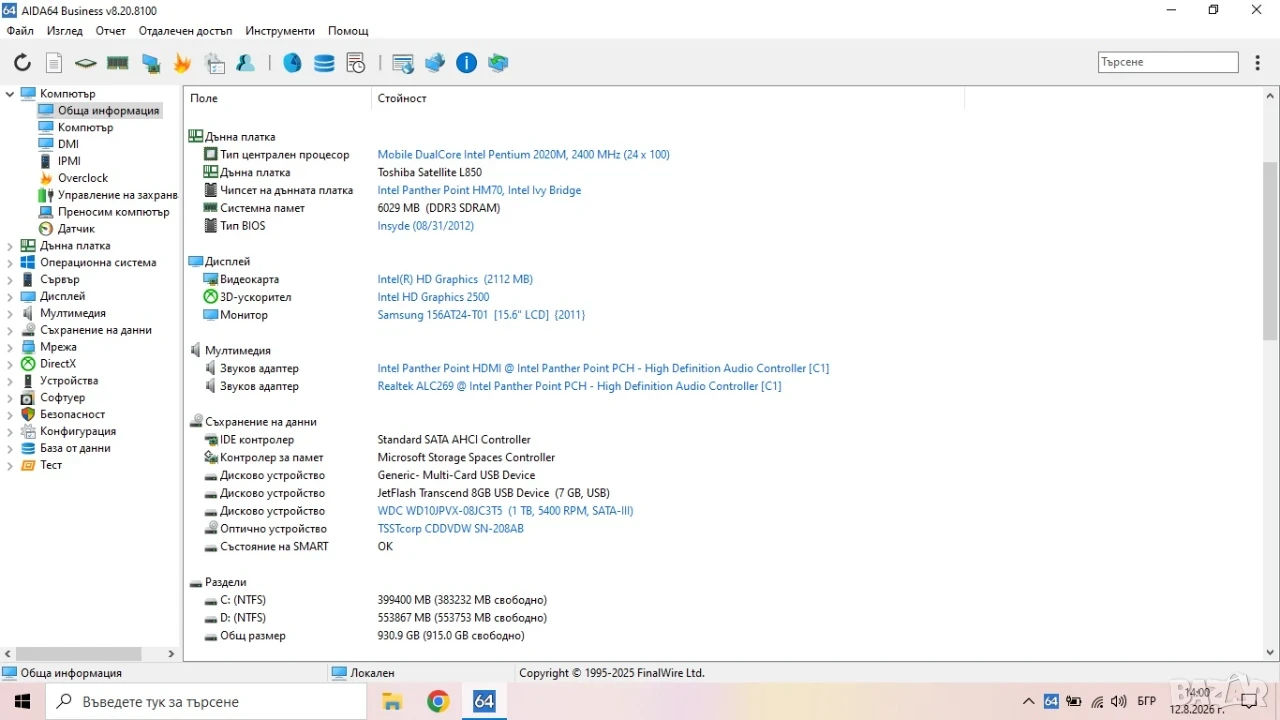
Task: Open the Mobile DualCore Intel Pentium 2020M link
Action: 523,155
